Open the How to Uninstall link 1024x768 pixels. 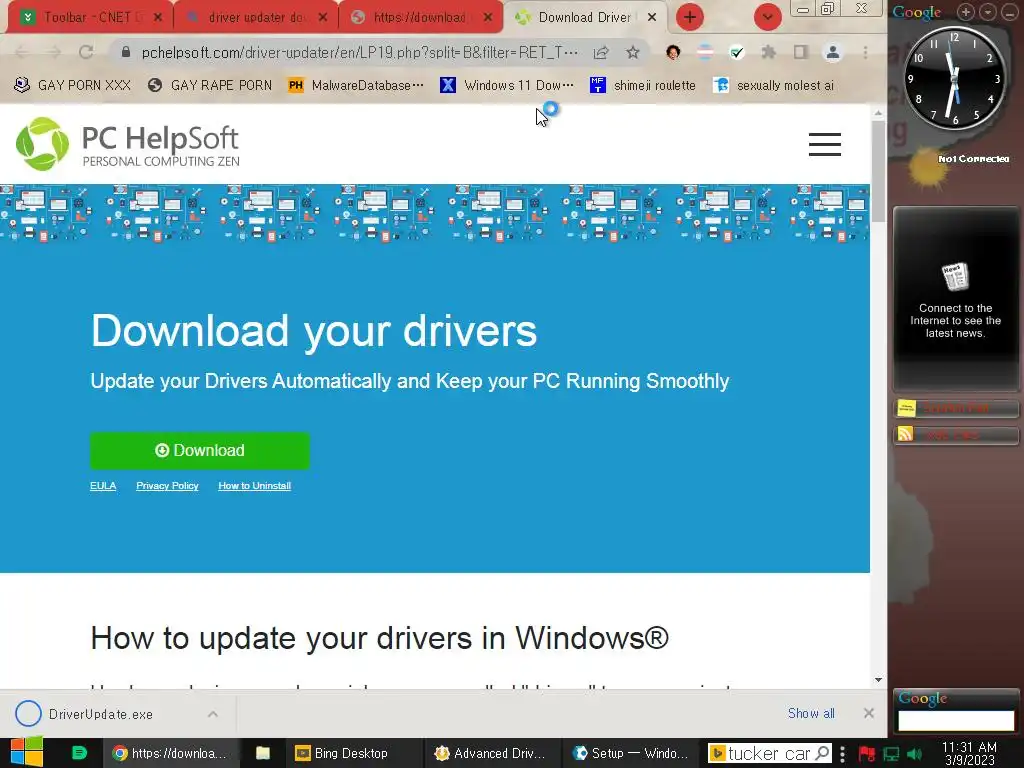(255, 486)
